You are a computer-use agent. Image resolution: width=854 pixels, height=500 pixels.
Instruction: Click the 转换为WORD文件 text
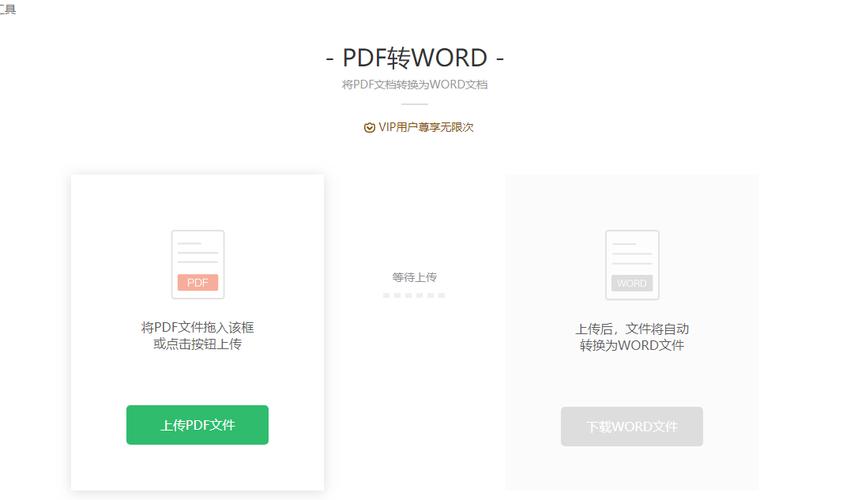[x=632, y=345]
